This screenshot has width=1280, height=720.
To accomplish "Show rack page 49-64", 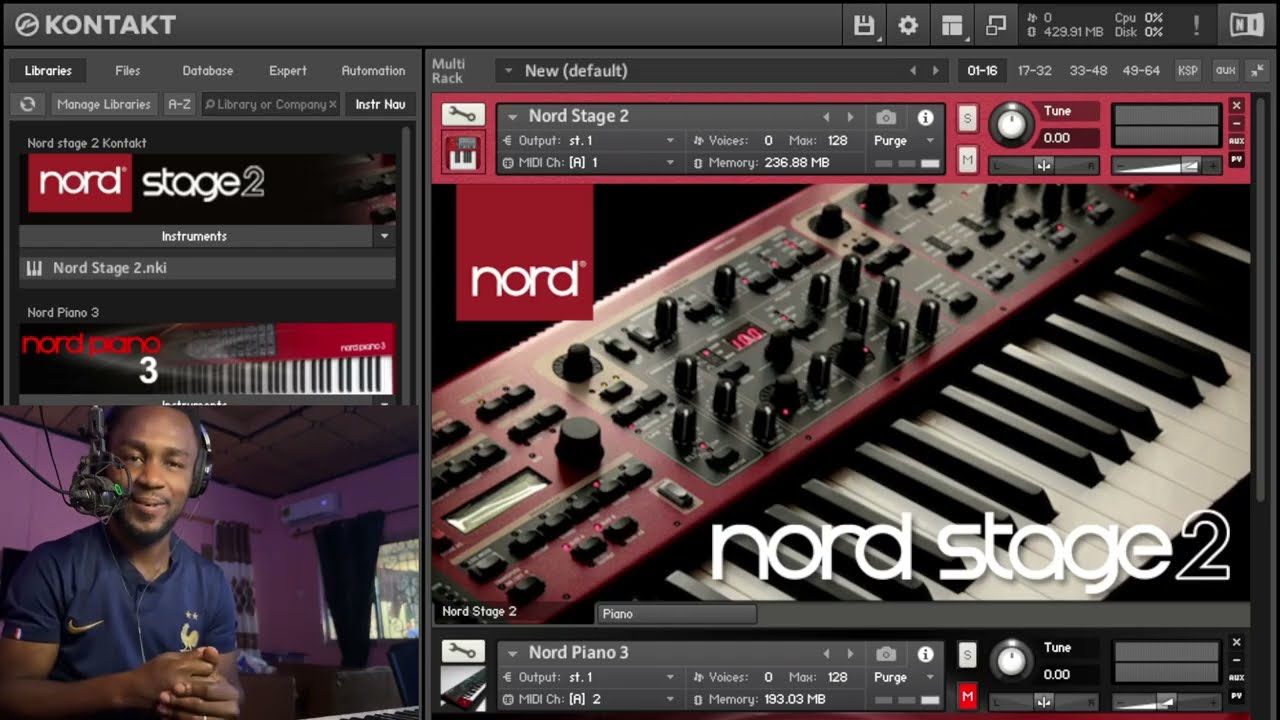I will click(1142, 71).
